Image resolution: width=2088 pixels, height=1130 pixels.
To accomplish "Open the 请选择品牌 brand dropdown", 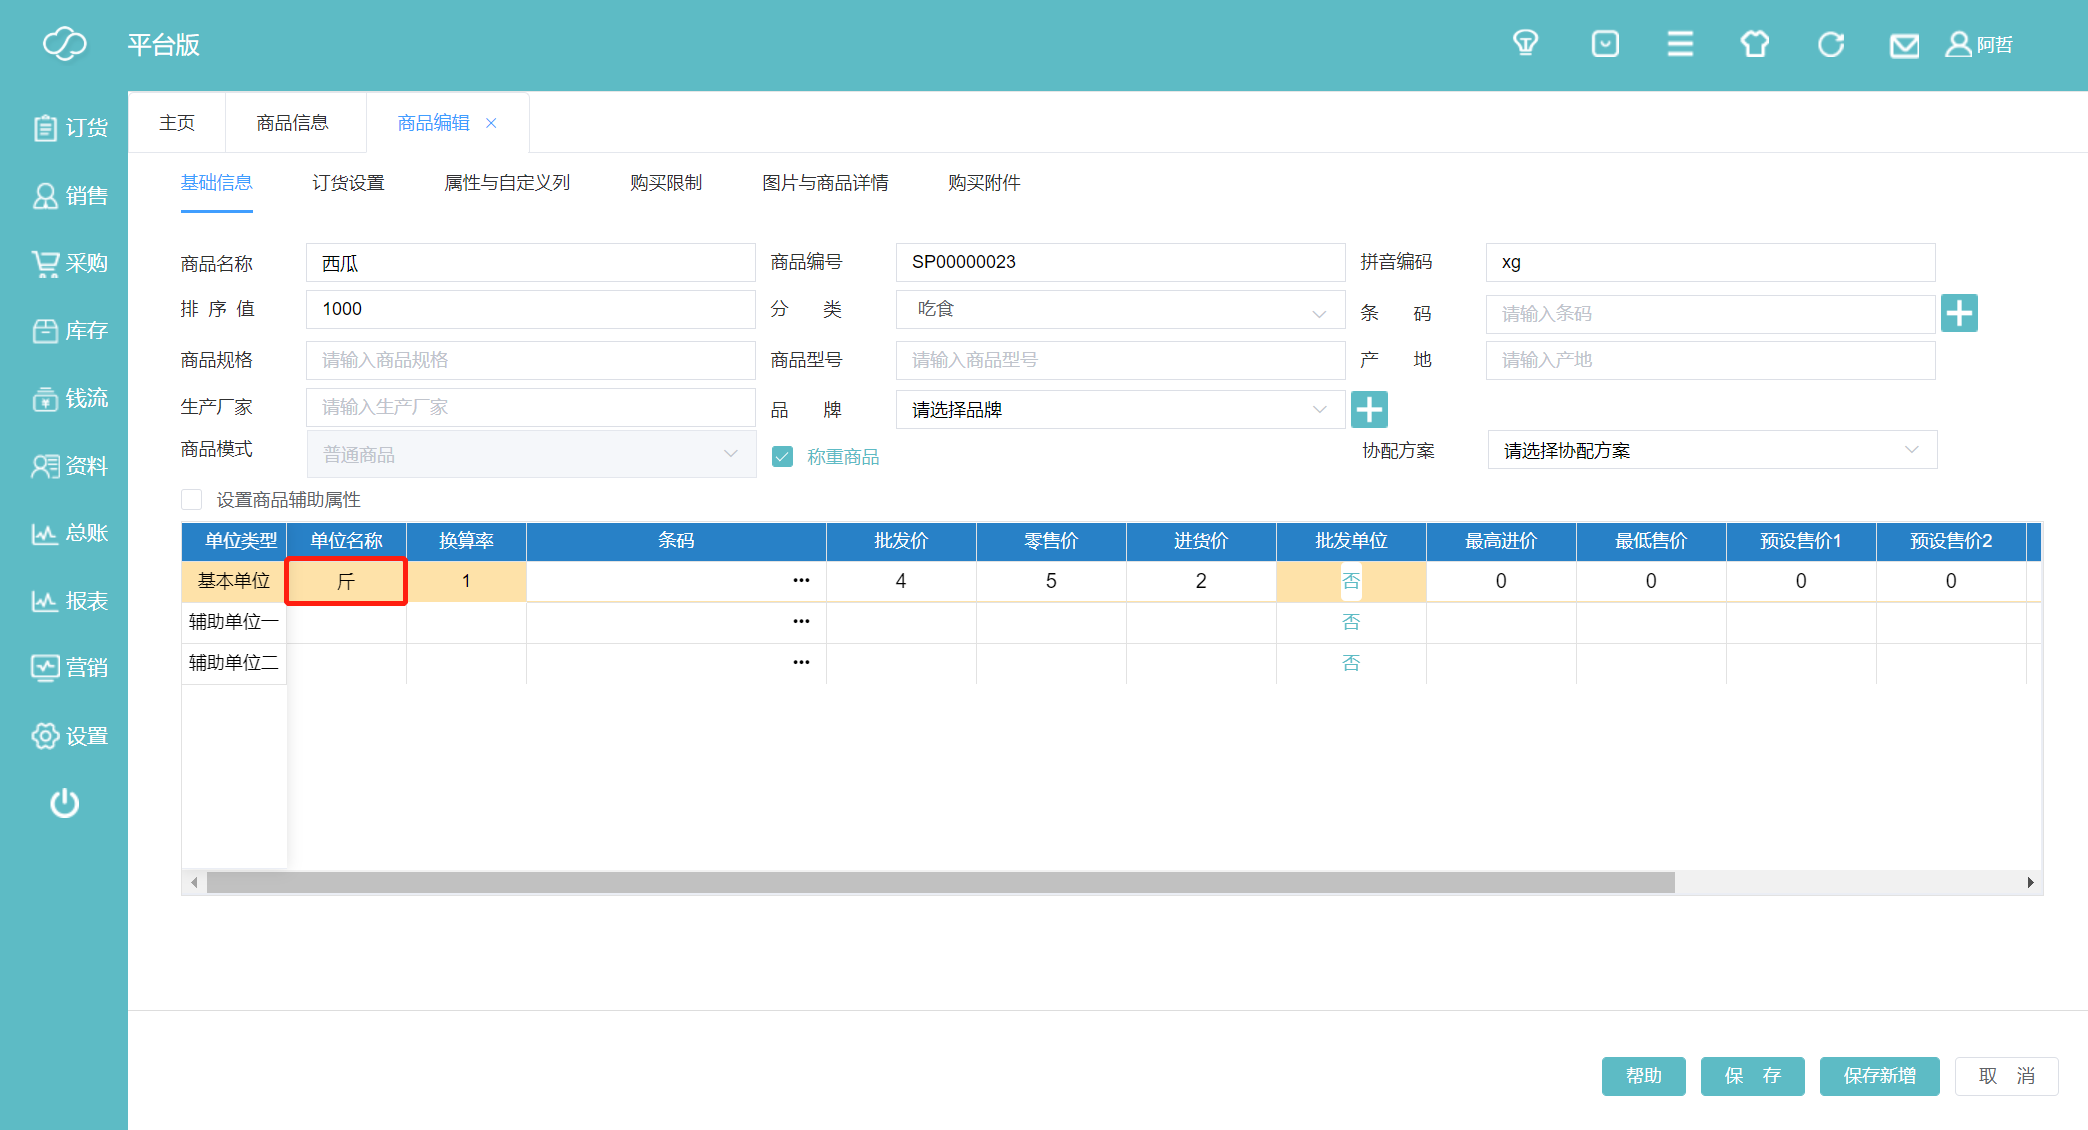I will (x=1120, y=410).
